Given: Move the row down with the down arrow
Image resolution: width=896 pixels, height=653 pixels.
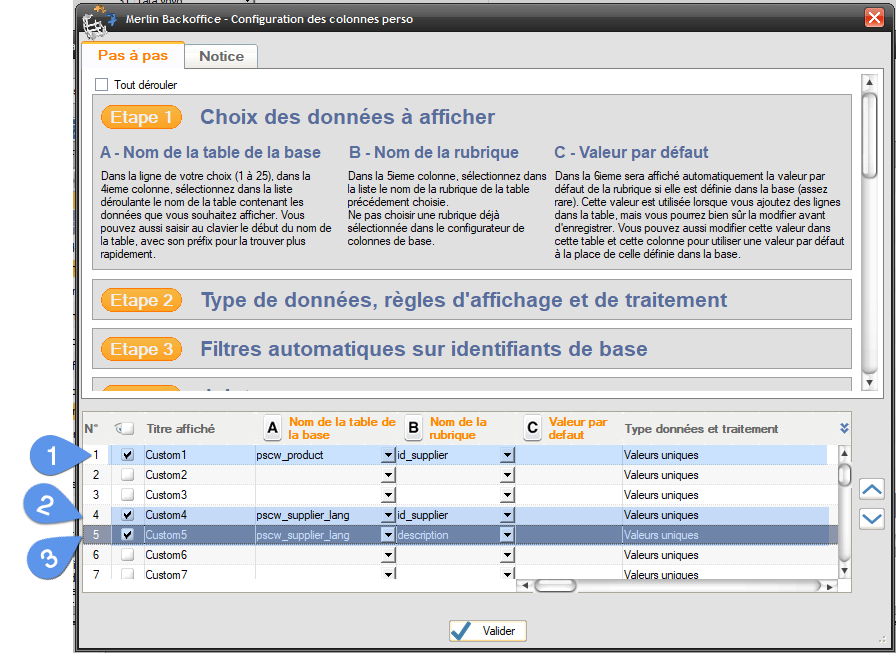Looking at the screenshot, I should point(871,518).
